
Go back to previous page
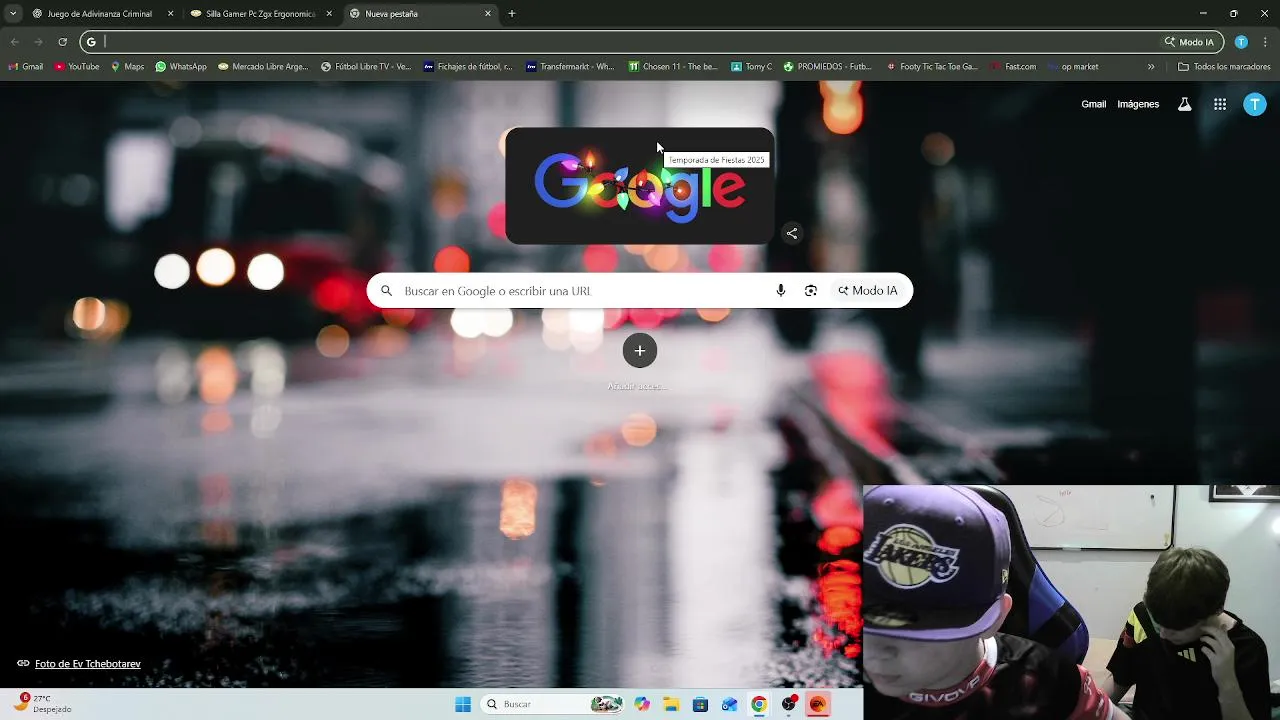click(x=14, y=42)
